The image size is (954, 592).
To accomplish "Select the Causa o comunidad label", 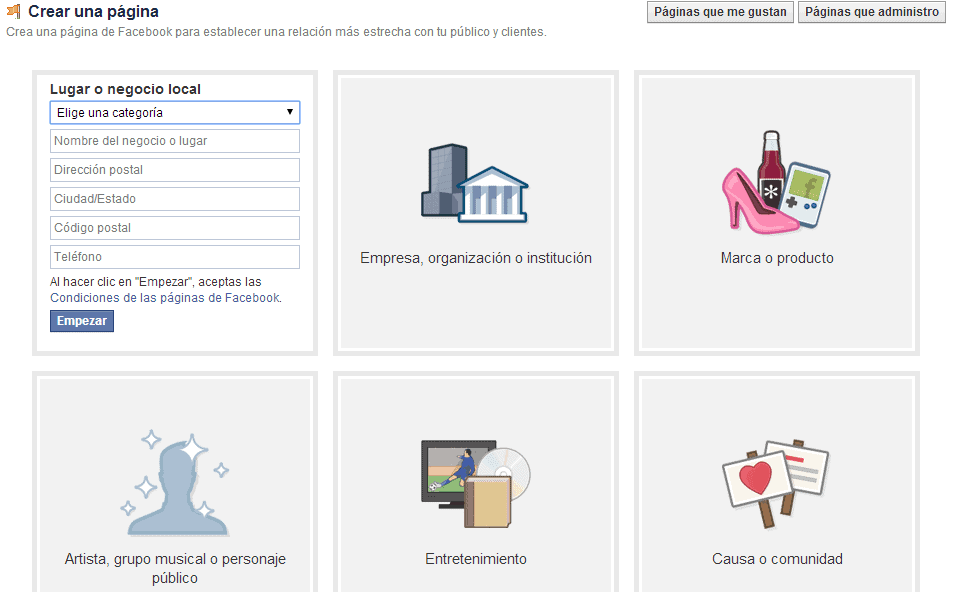I will (x=777, y=559).
